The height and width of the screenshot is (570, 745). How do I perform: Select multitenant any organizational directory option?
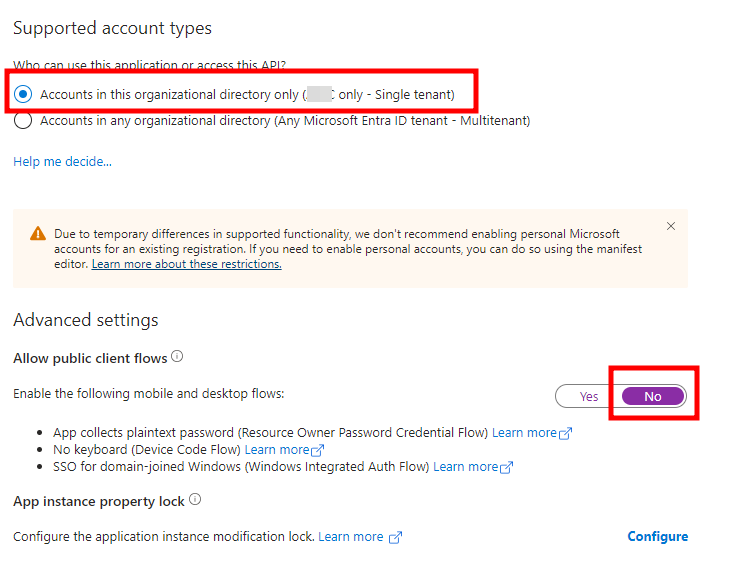tap(23, 121)
